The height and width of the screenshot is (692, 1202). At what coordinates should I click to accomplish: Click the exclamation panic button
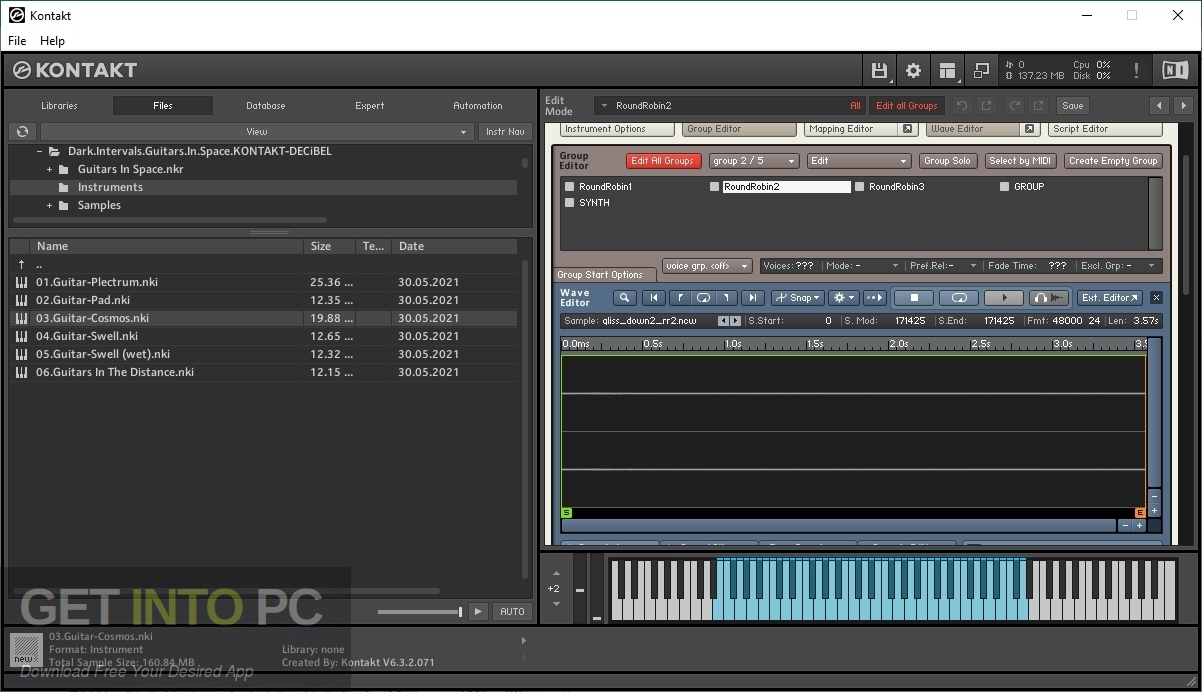click(1136, 70)
